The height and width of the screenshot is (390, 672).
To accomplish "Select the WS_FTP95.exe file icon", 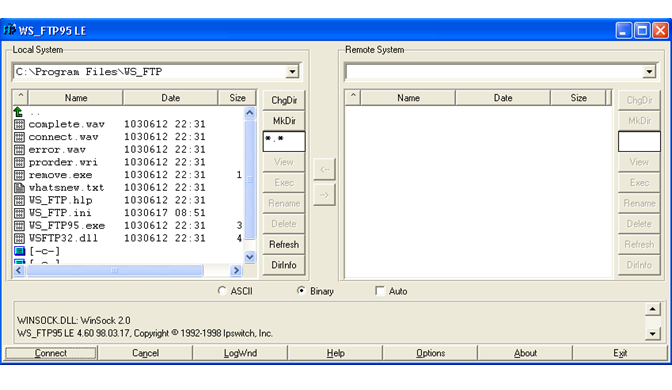I will pyautogui.click(x=19, y=226).
